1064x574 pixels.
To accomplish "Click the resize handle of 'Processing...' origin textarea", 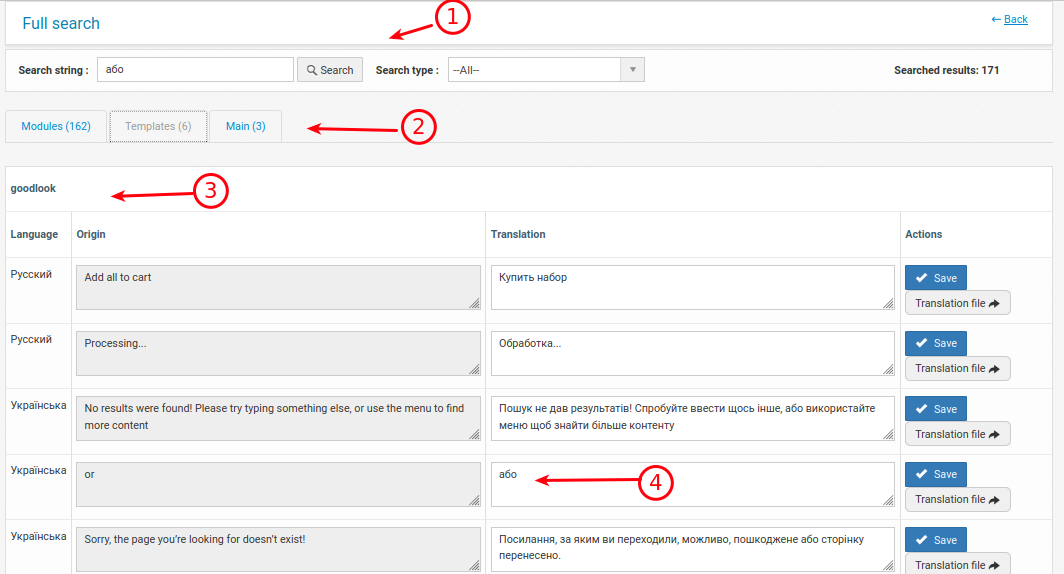I will pyautogui.click(x=474, y=369).
